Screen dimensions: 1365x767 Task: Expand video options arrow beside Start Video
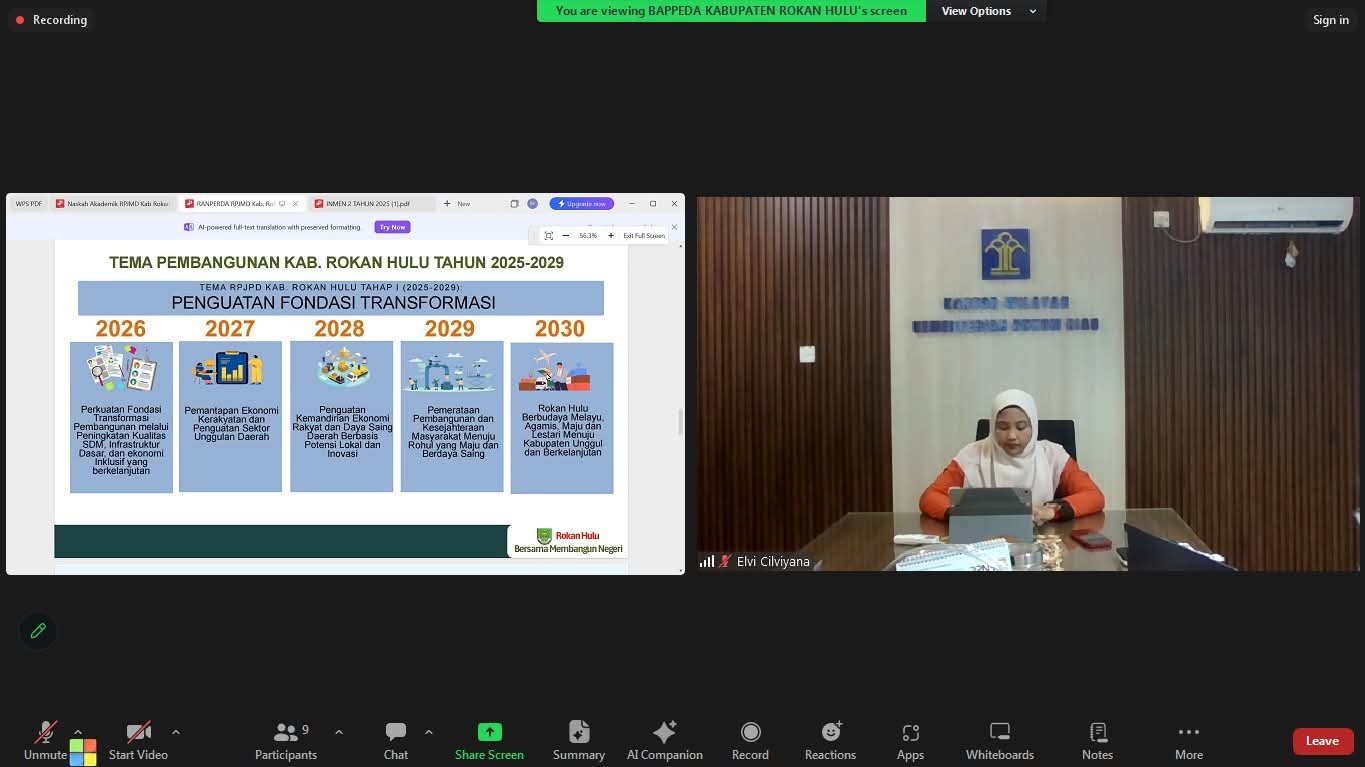[176, 732]
